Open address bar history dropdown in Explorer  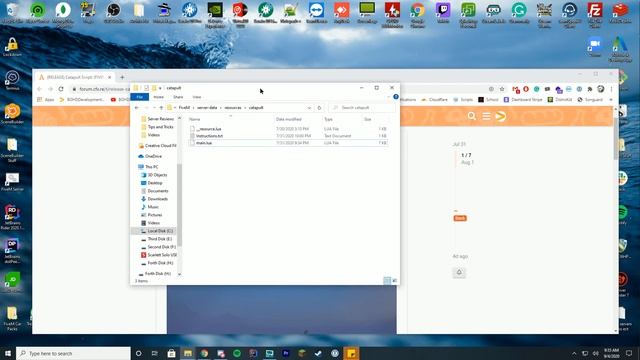coord(309,108)
